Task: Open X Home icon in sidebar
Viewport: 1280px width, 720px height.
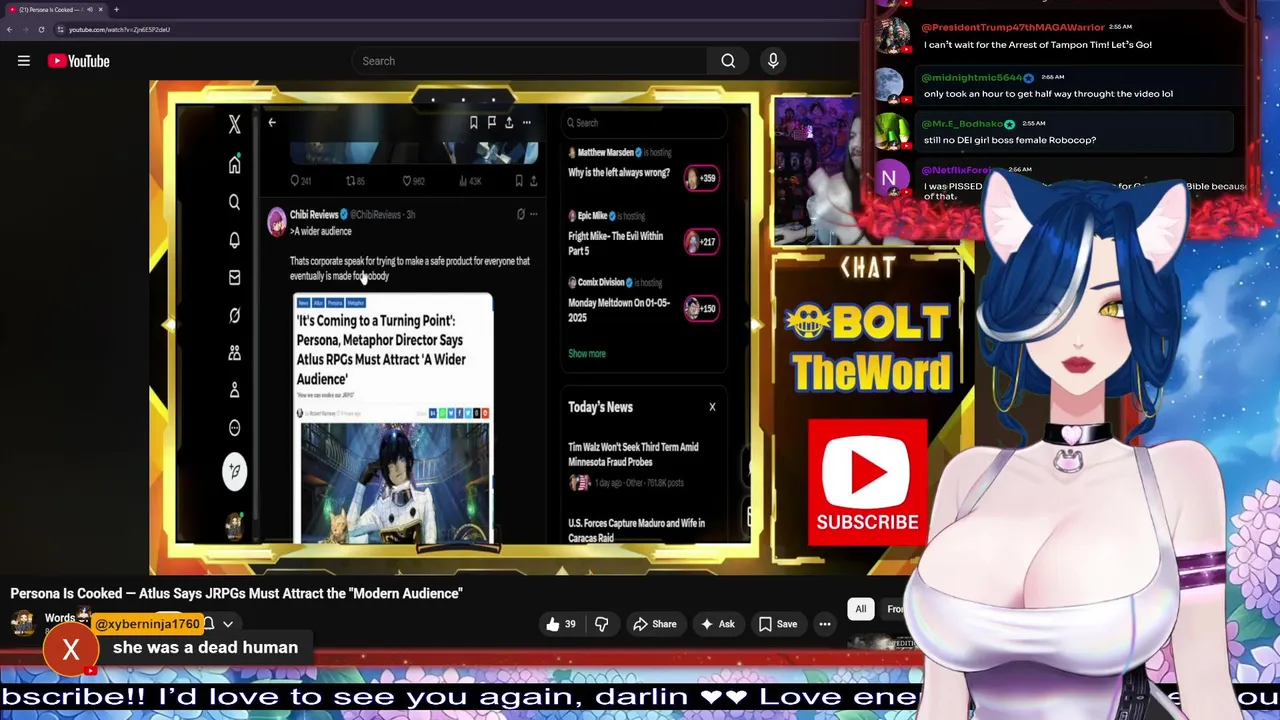Action: pos(234,165)
